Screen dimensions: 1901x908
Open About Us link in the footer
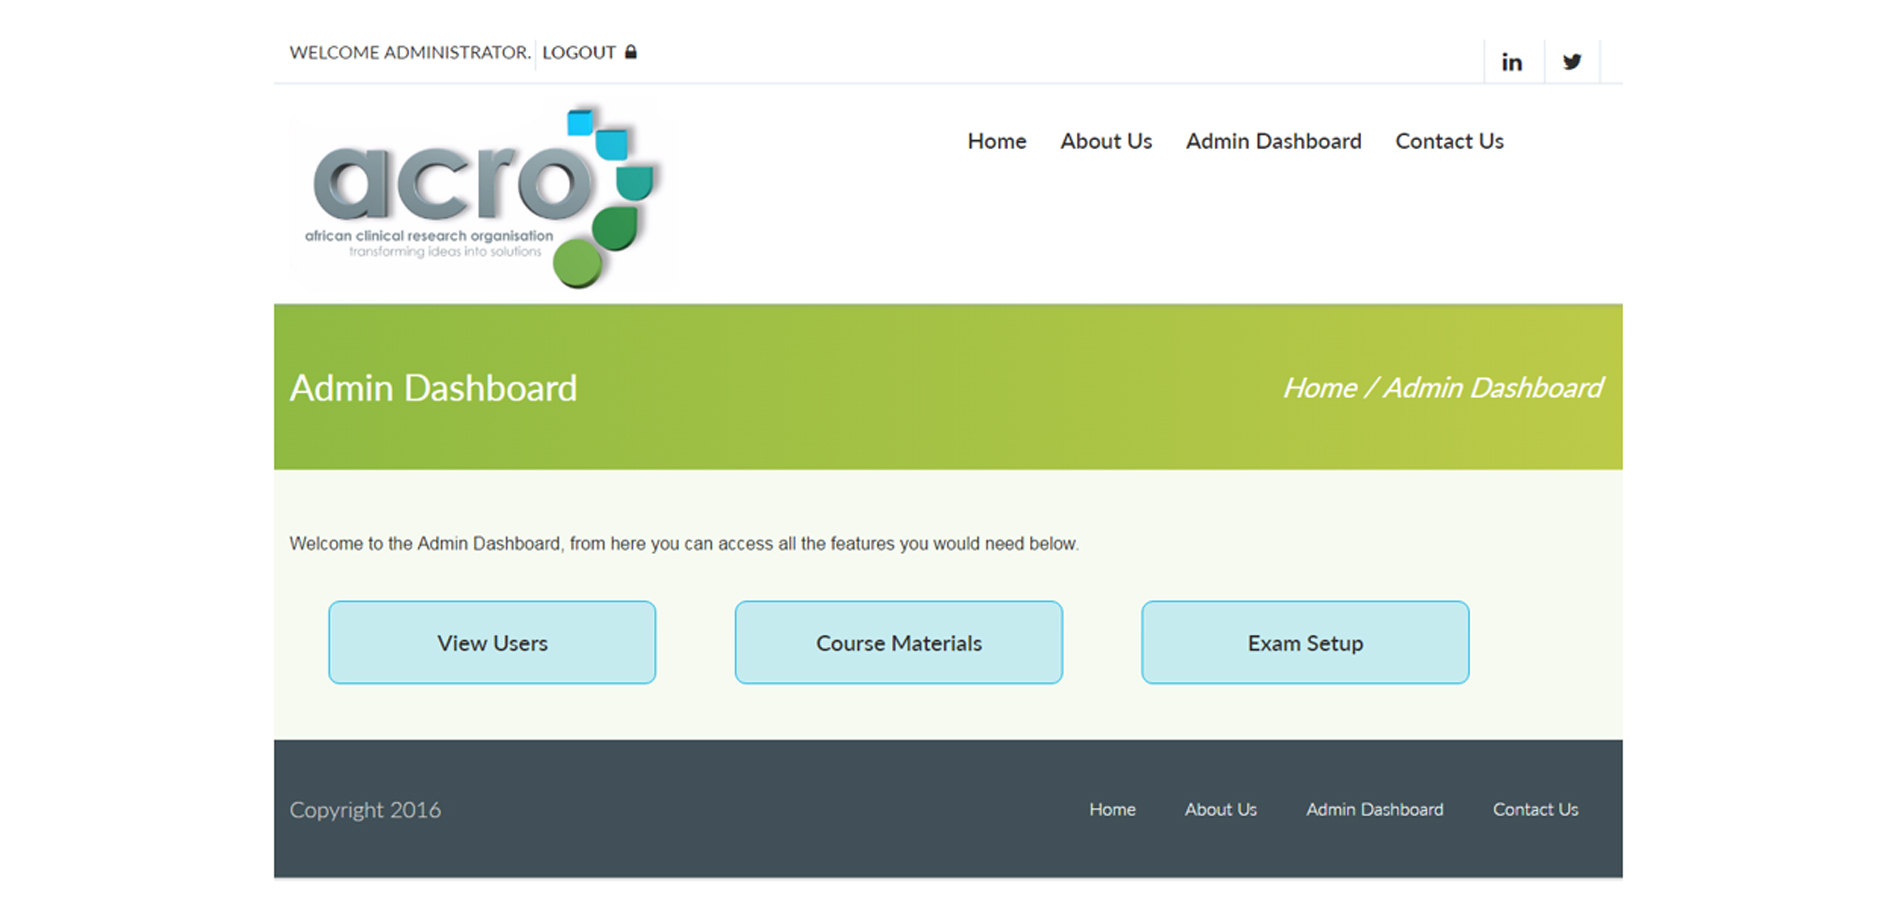[x=1220, y=809]
